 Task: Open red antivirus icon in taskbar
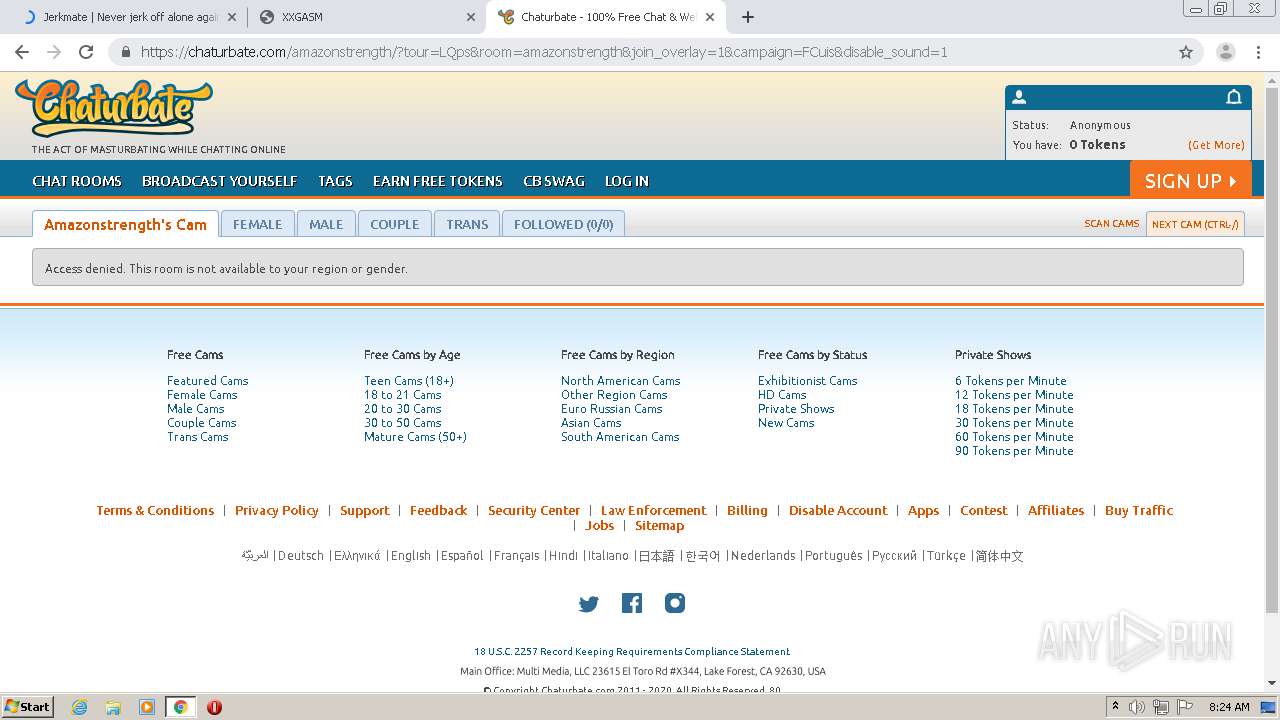(214, 707)
